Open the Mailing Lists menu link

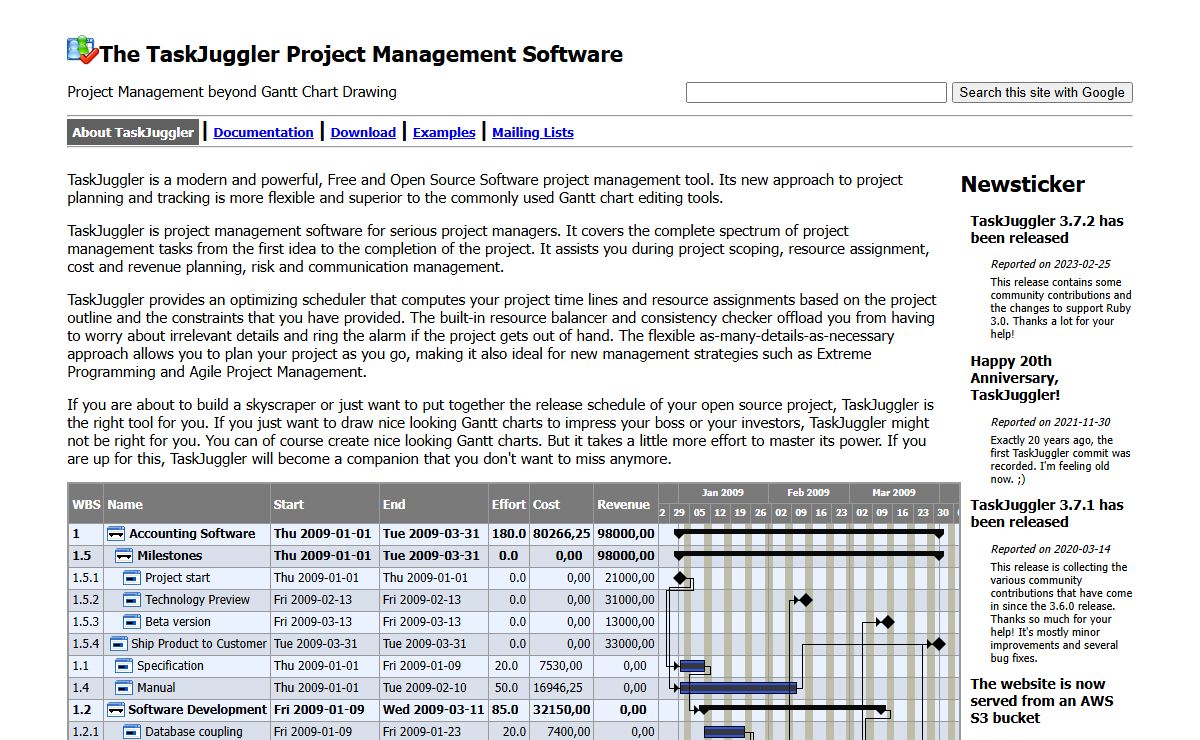533,132
